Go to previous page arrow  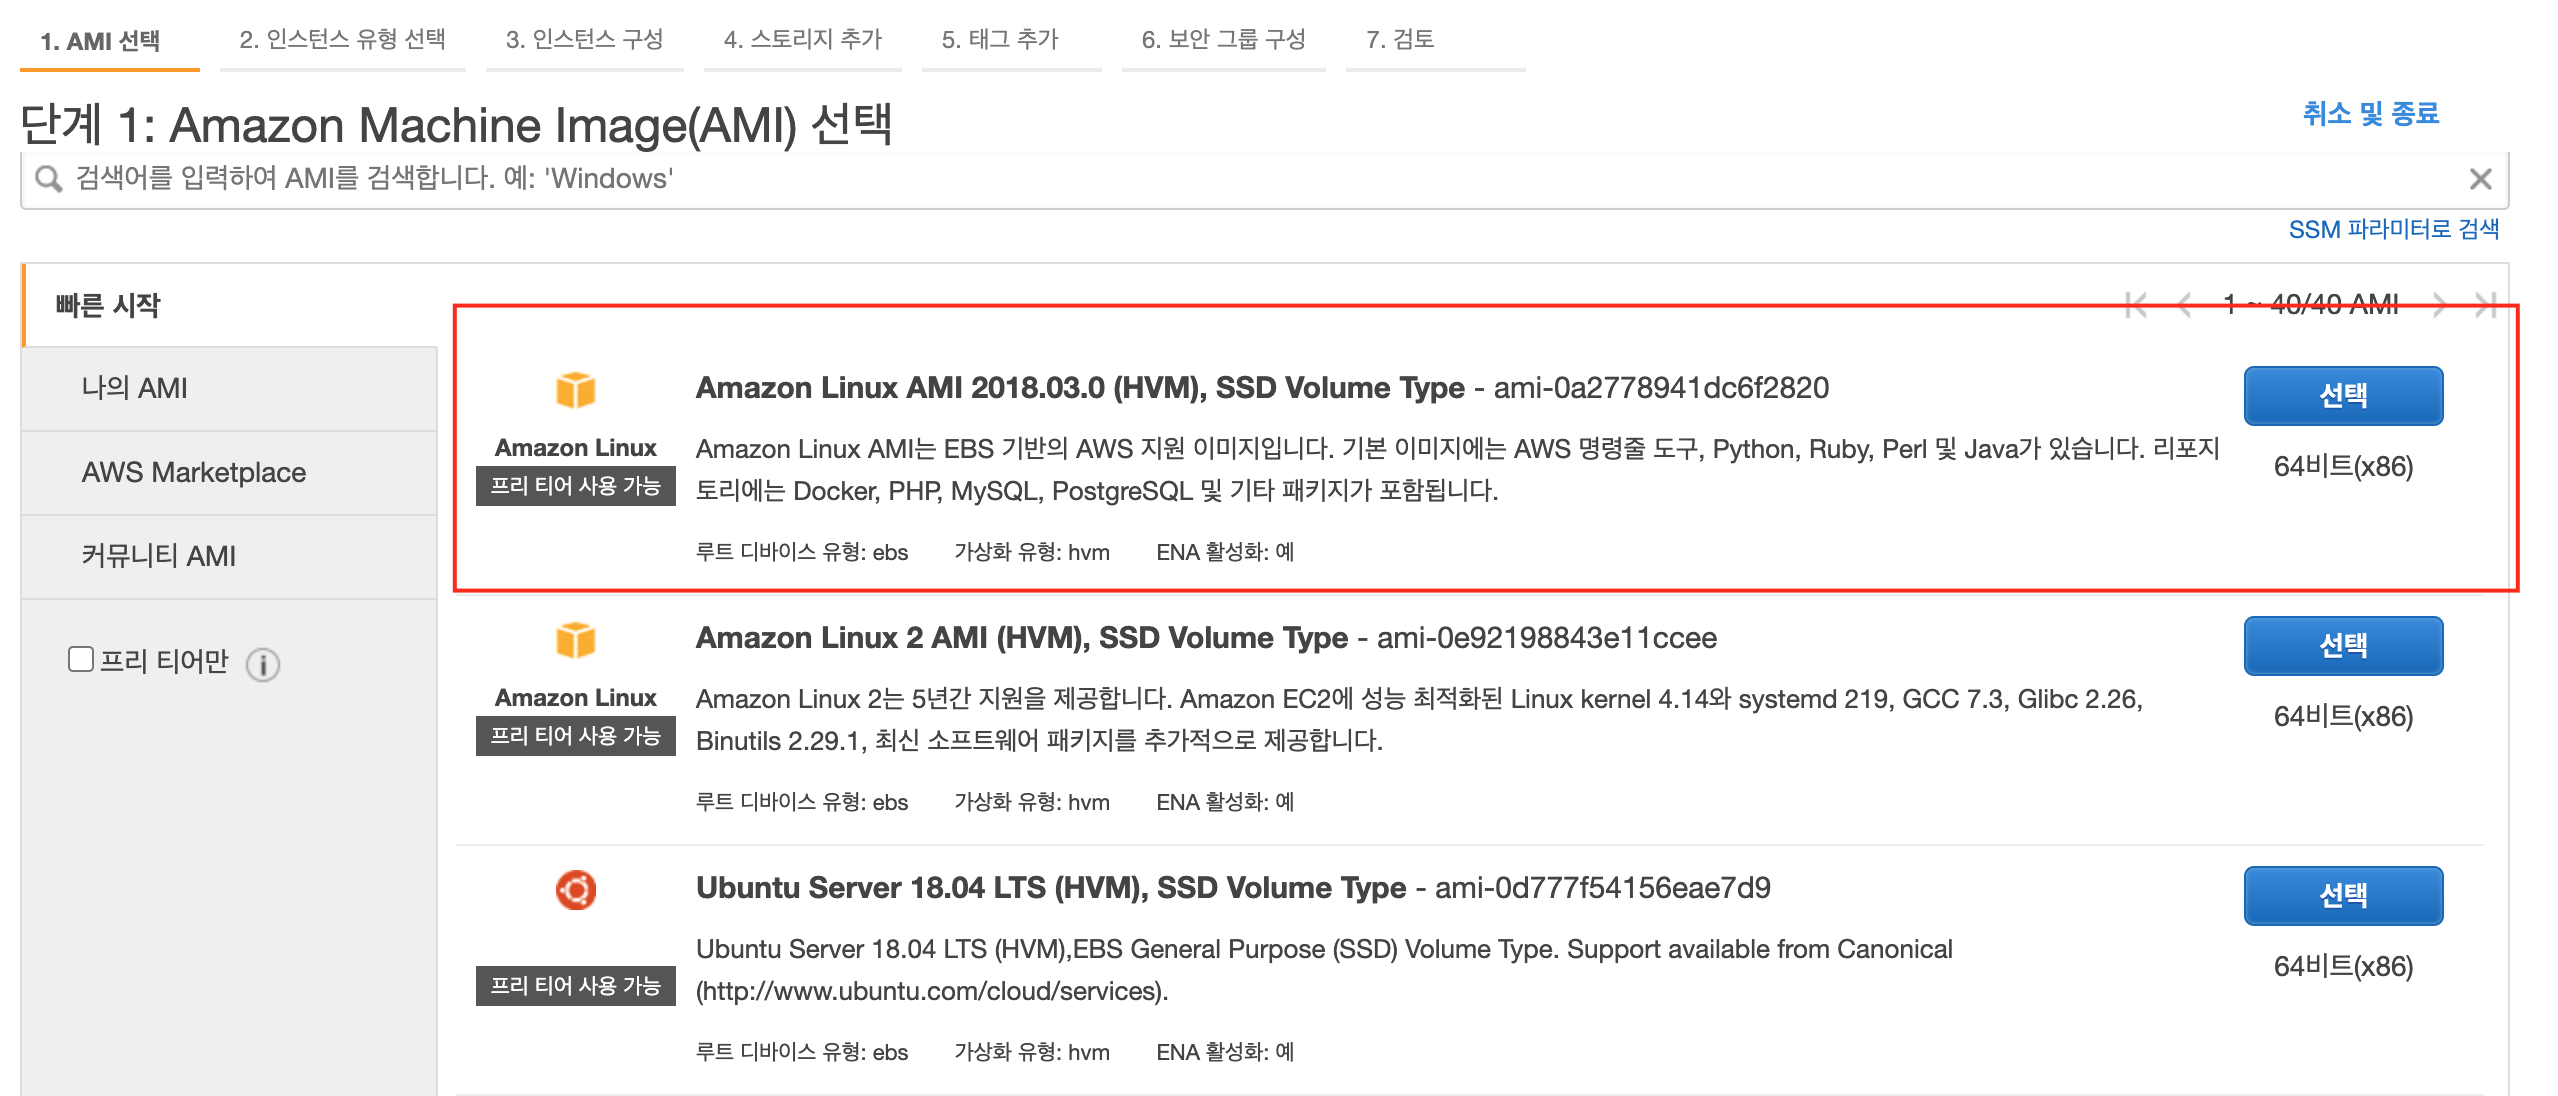pos(2184,305)
